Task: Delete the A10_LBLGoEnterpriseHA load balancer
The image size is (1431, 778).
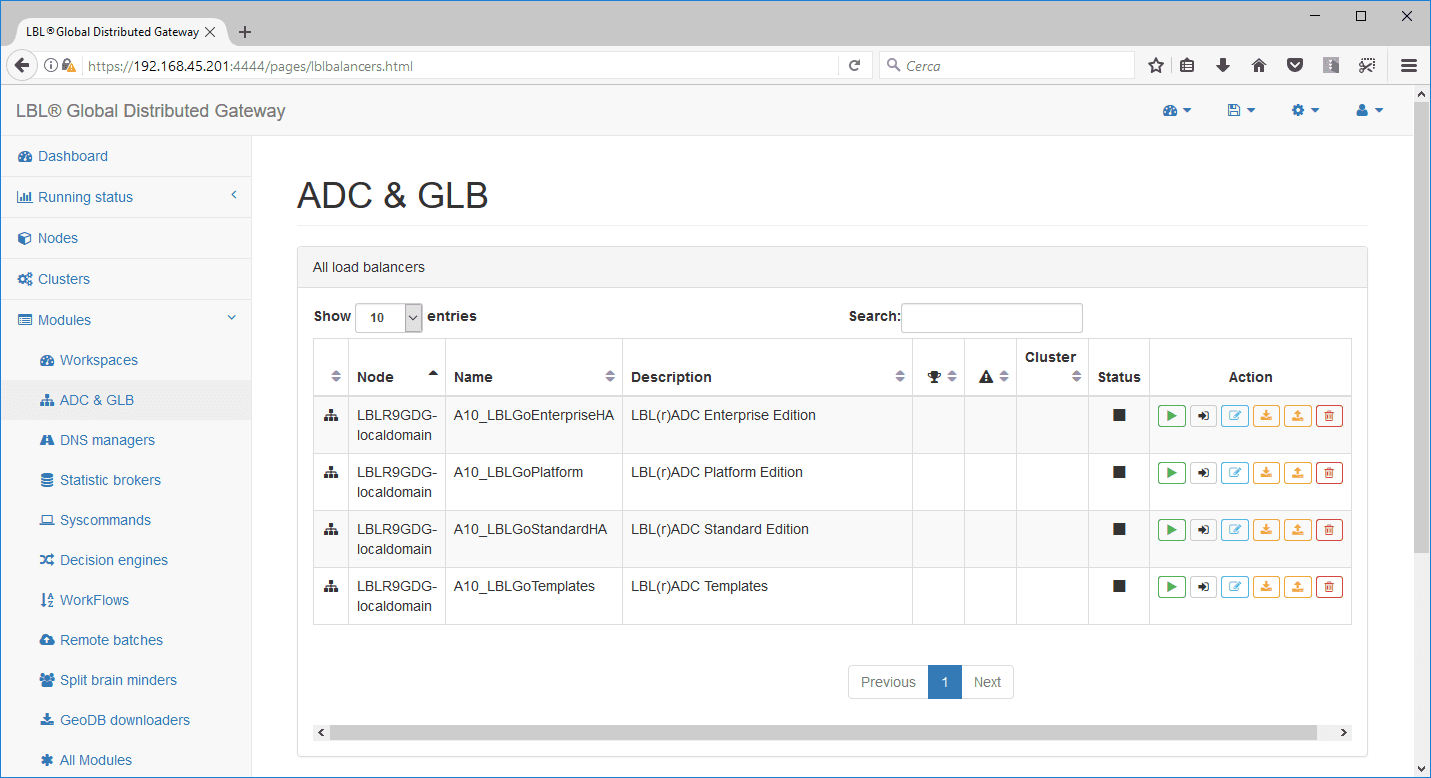Action: (x=1329, y=416)
